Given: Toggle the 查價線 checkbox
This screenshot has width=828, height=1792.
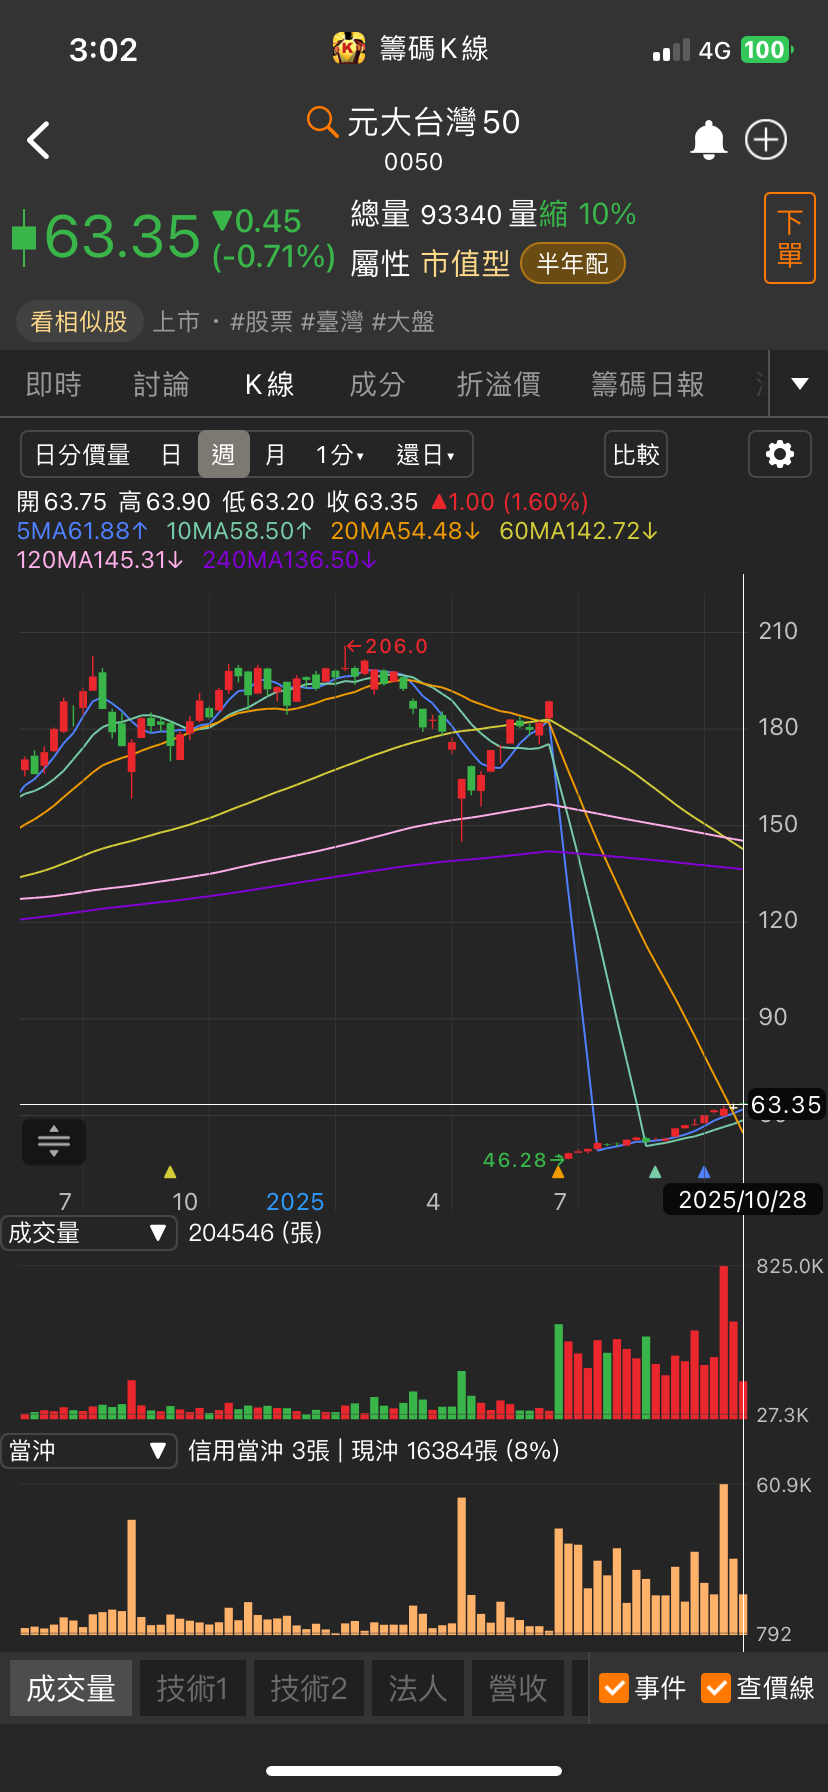Looking at the screenshot, I should pos(716,1688).
